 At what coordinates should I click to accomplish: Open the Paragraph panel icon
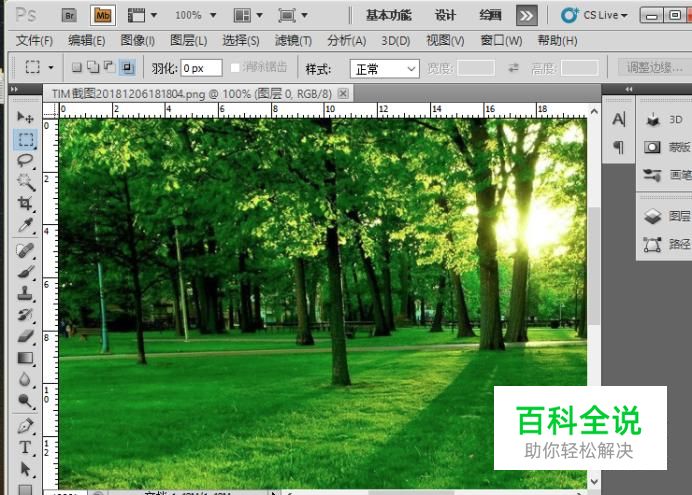tap(619, 147)
